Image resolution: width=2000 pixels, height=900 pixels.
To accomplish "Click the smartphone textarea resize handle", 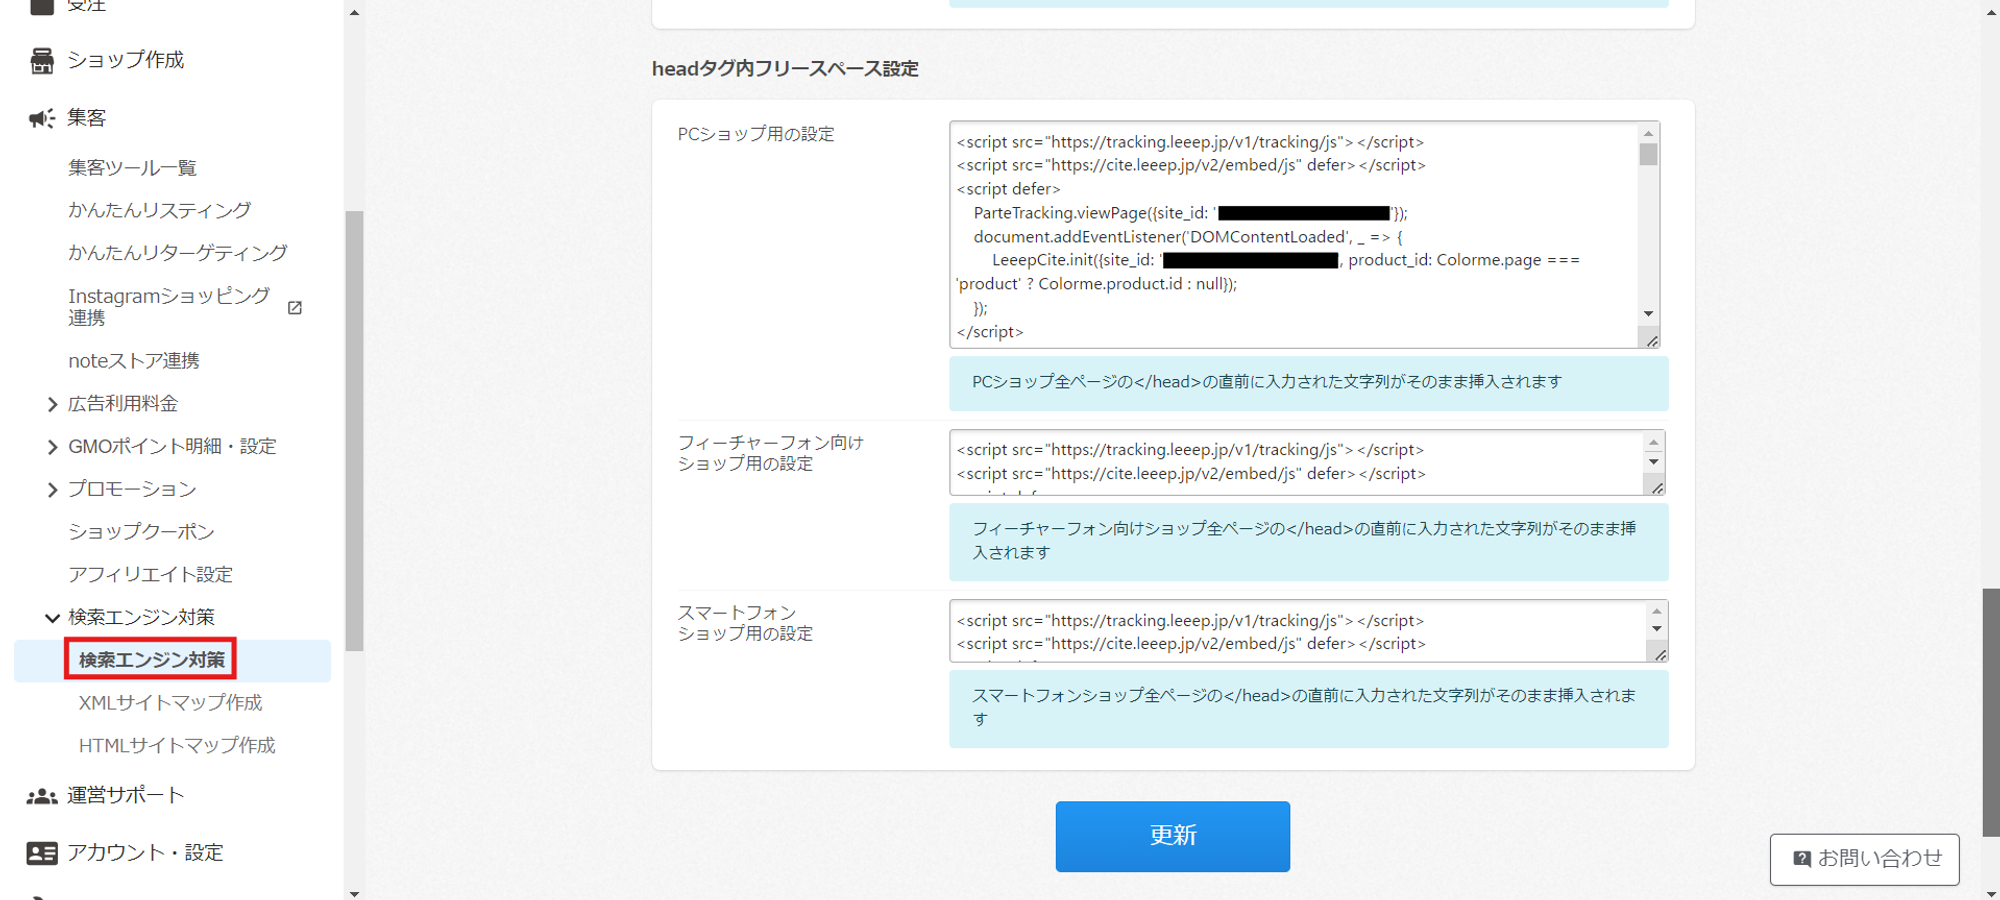I will coord(1659,654).
